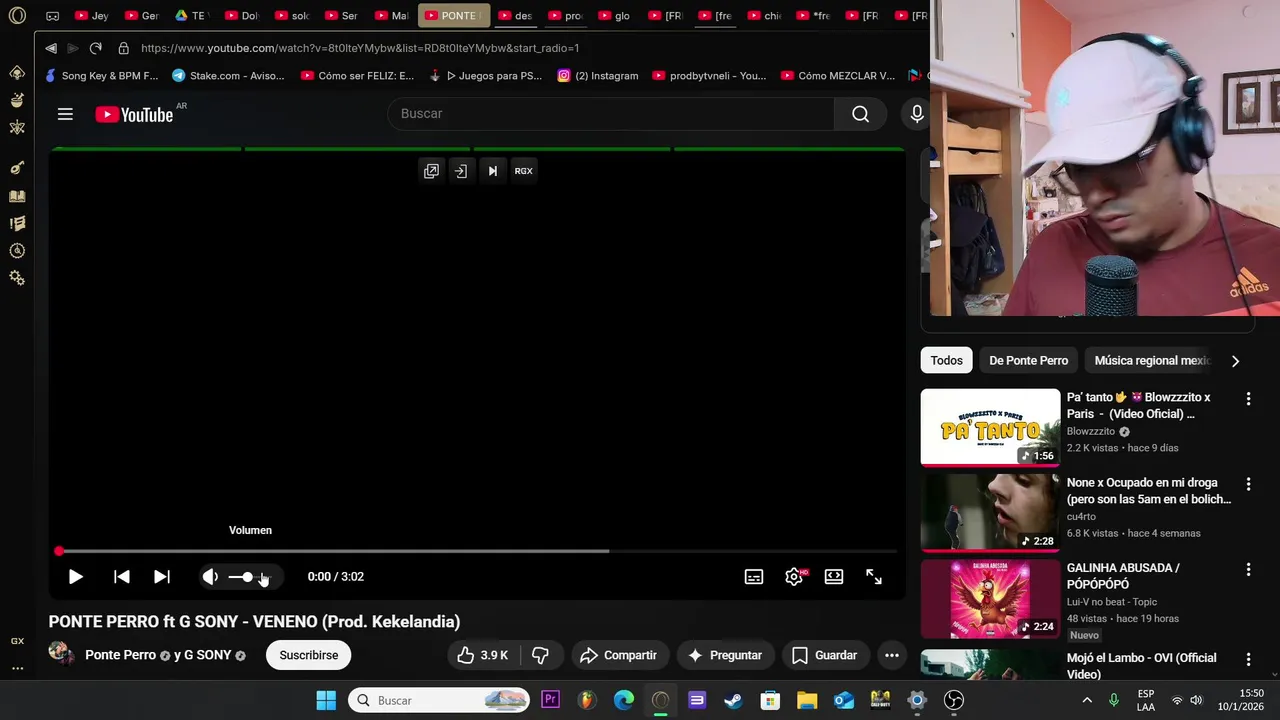Play the video with the play button
Image resolution: width=1280 pixels, height=720 pixels.
(75, 577)
